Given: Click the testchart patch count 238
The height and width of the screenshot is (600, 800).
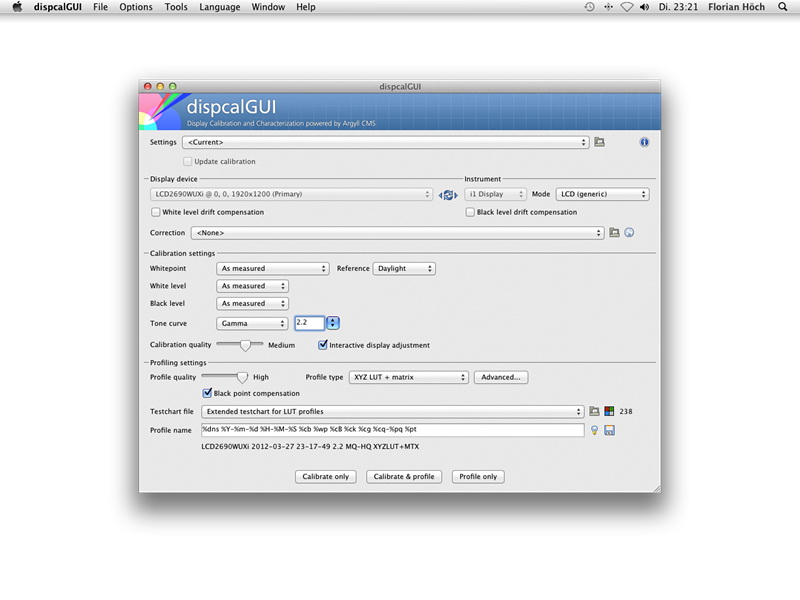Looking at the screenshot, I should coord(626,411).
